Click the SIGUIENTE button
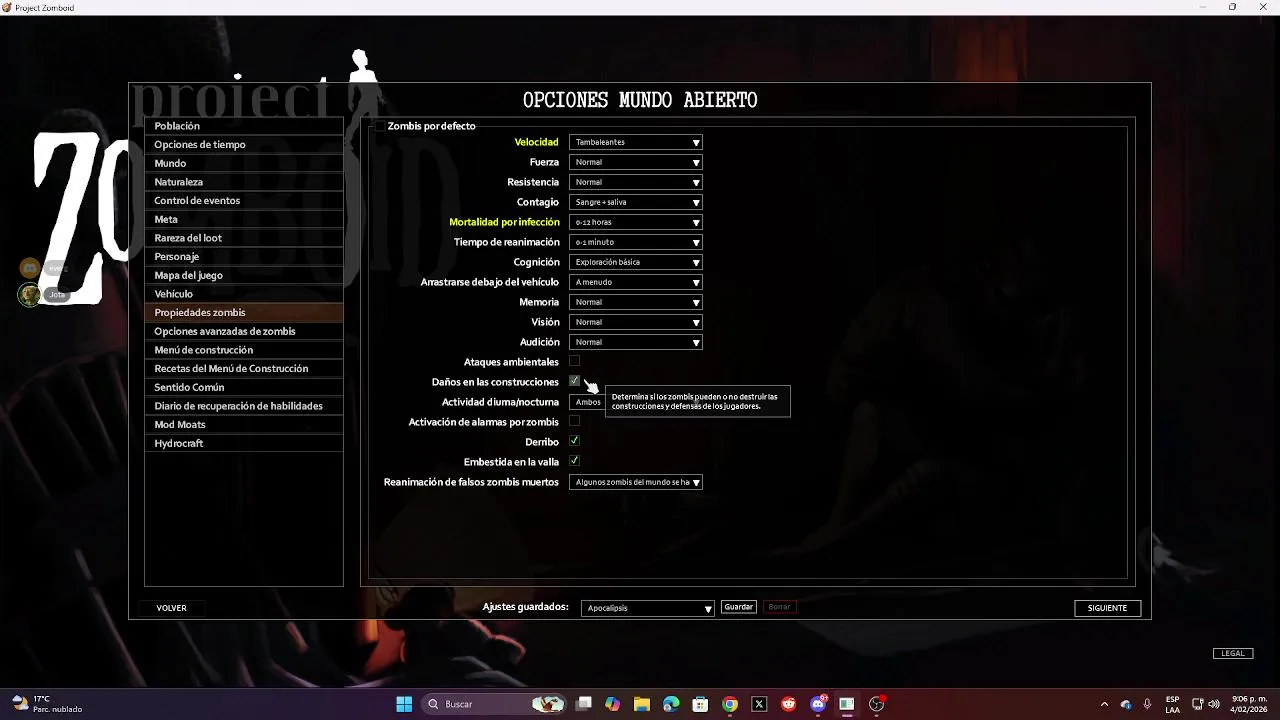The height and width of the screenshot is (720, 1280). (x=1107, y=608)
